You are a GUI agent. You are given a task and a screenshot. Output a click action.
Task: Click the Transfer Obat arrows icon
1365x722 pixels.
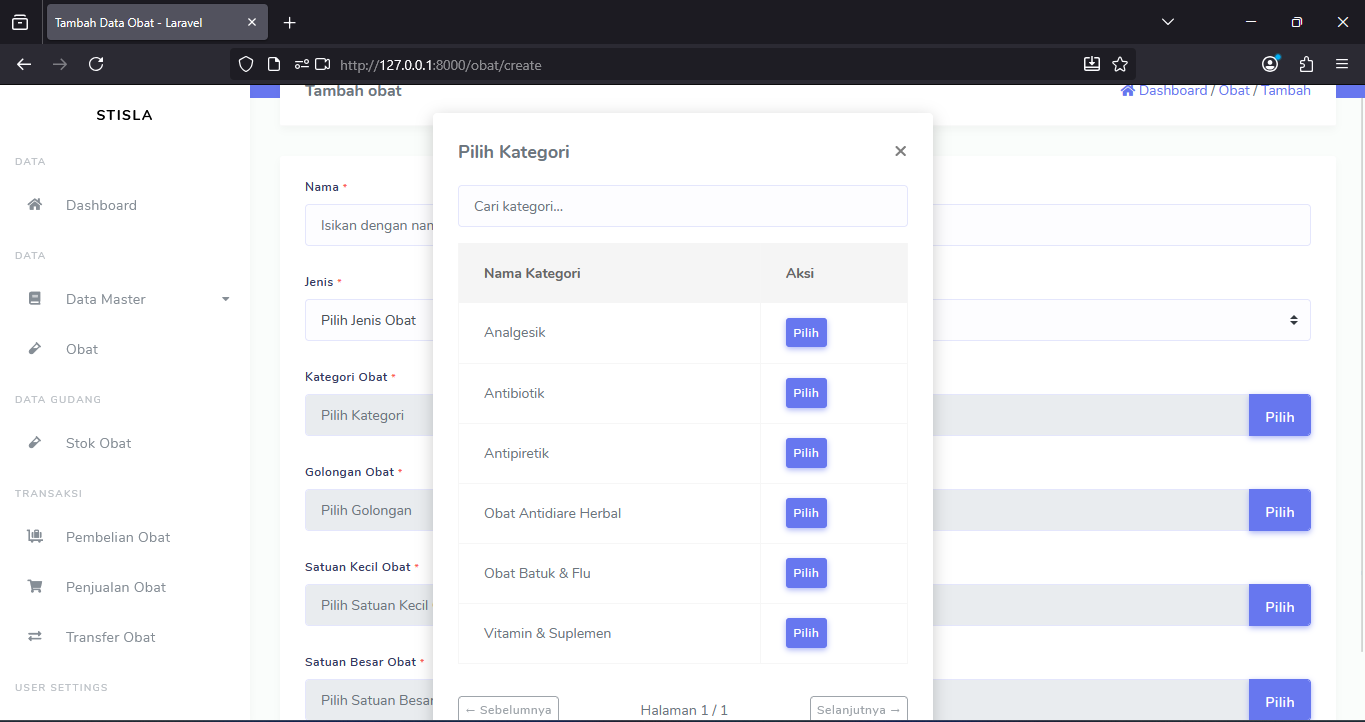[35, 637]
